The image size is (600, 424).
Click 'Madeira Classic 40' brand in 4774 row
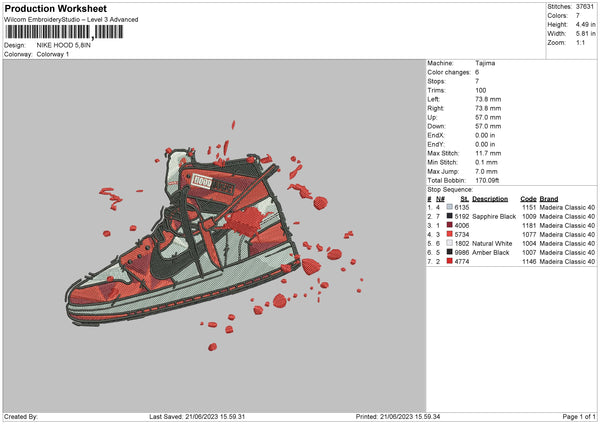(567, 261)
